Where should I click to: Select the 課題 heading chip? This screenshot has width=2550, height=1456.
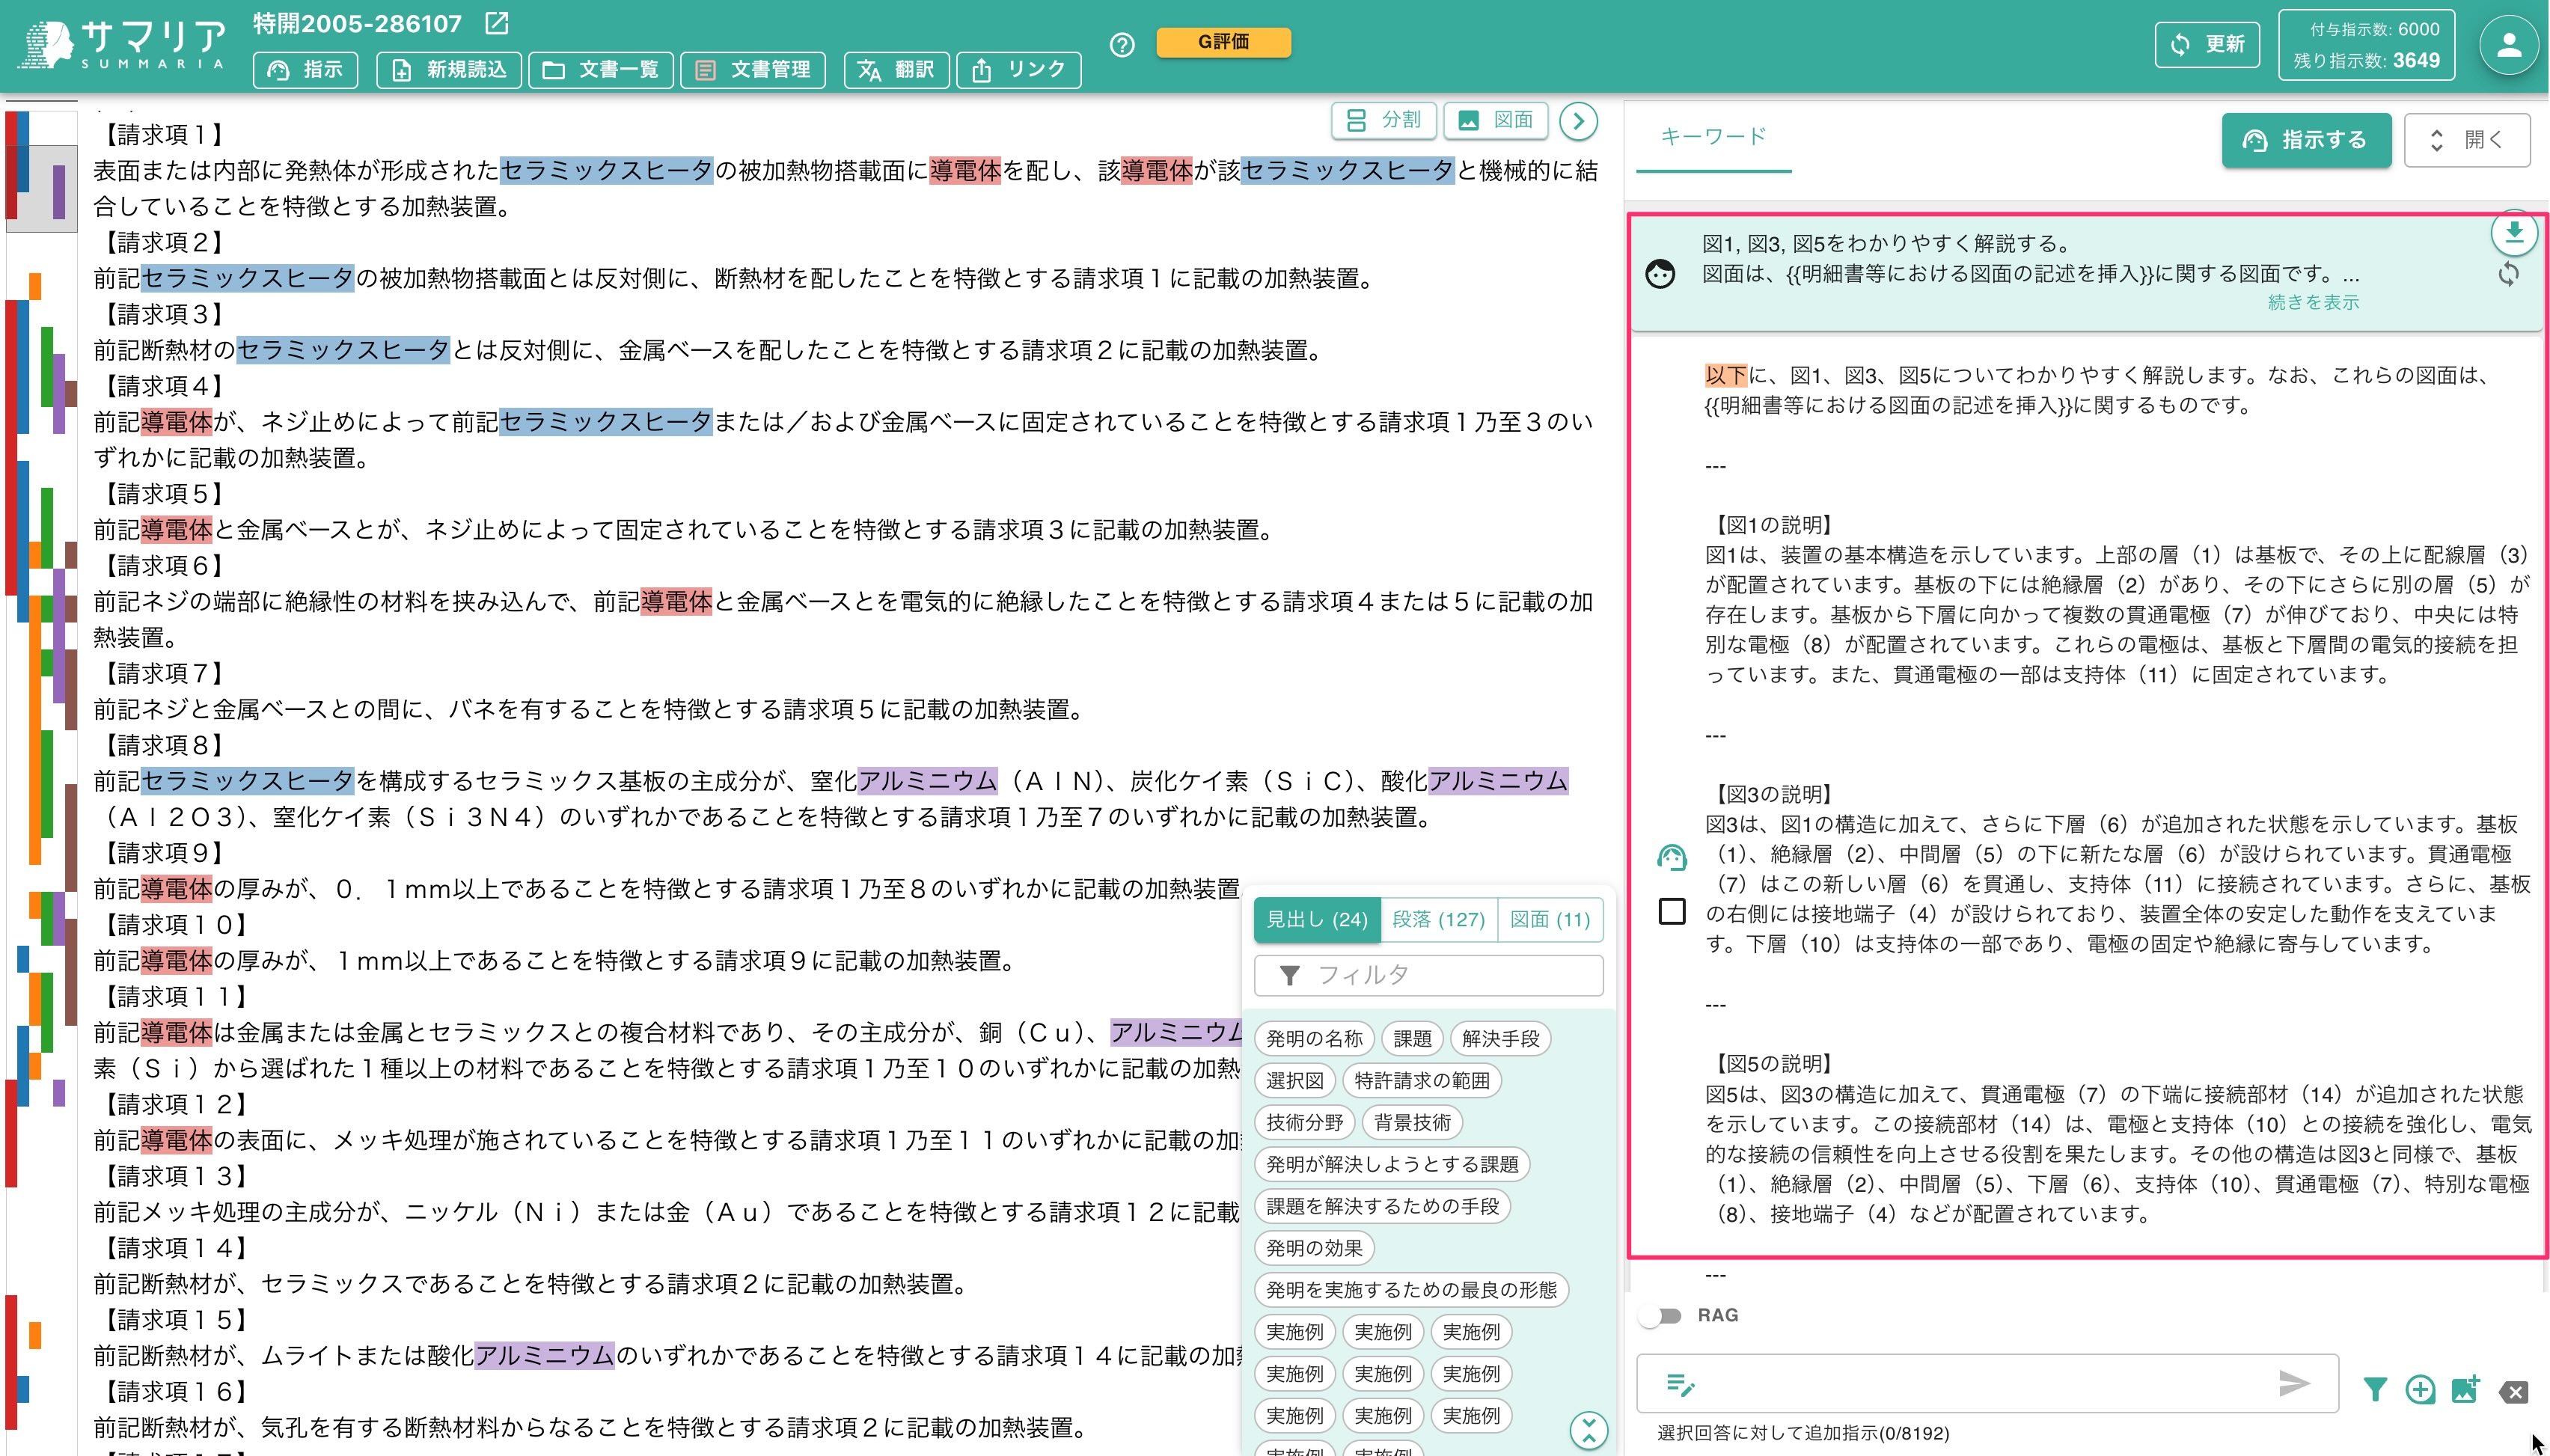[1412, 1039]
